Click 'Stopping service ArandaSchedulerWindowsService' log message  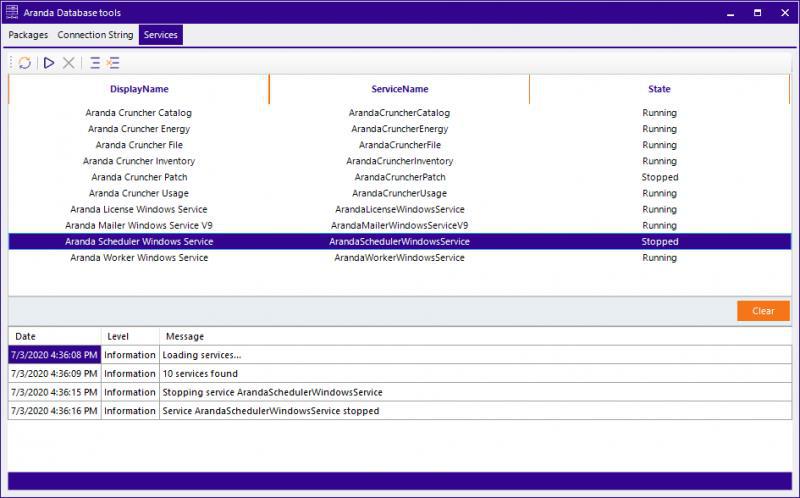[x=272, y=392]
